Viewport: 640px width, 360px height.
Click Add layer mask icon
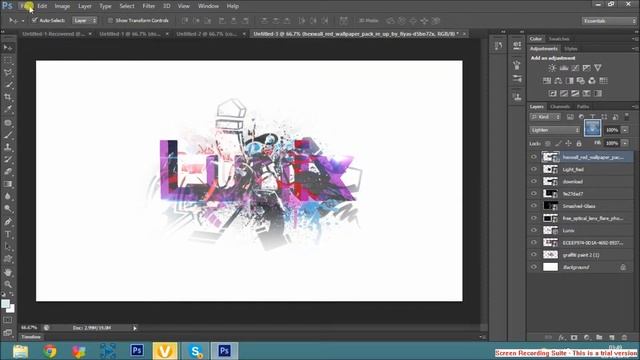point(574,338)
